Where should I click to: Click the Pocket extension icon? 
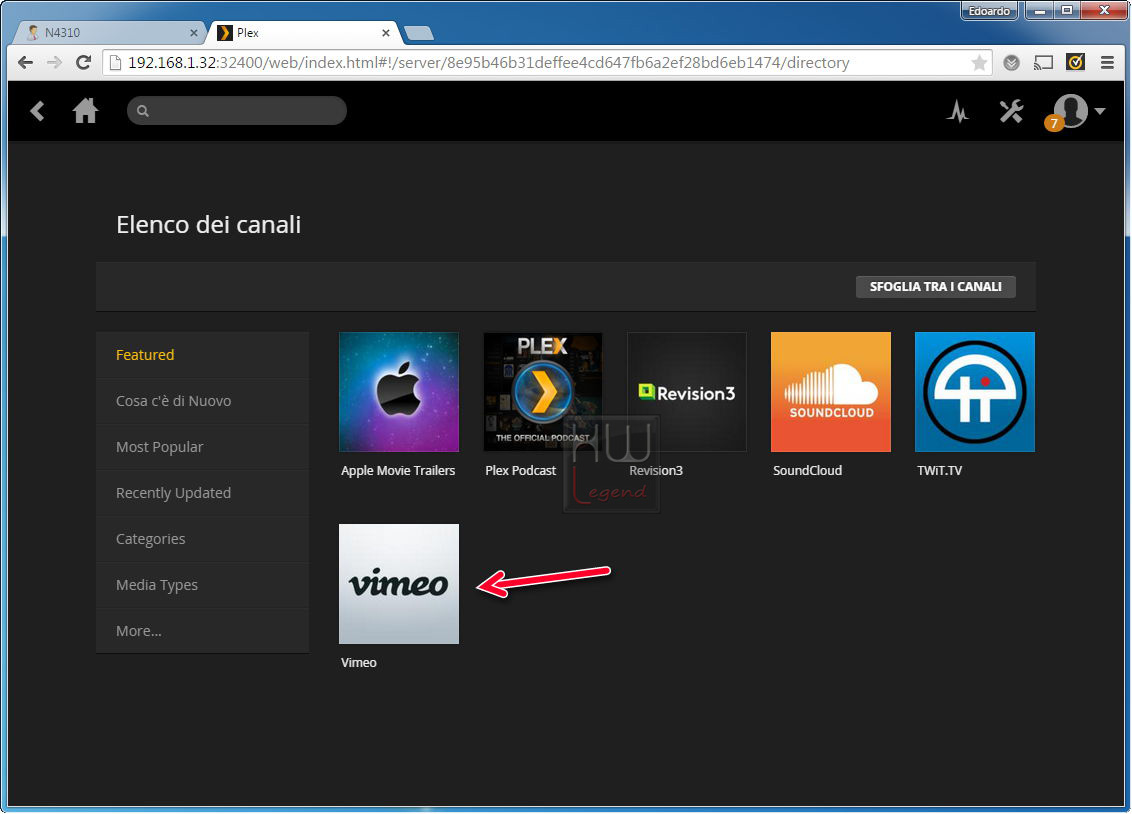[x=1011, y=63]
